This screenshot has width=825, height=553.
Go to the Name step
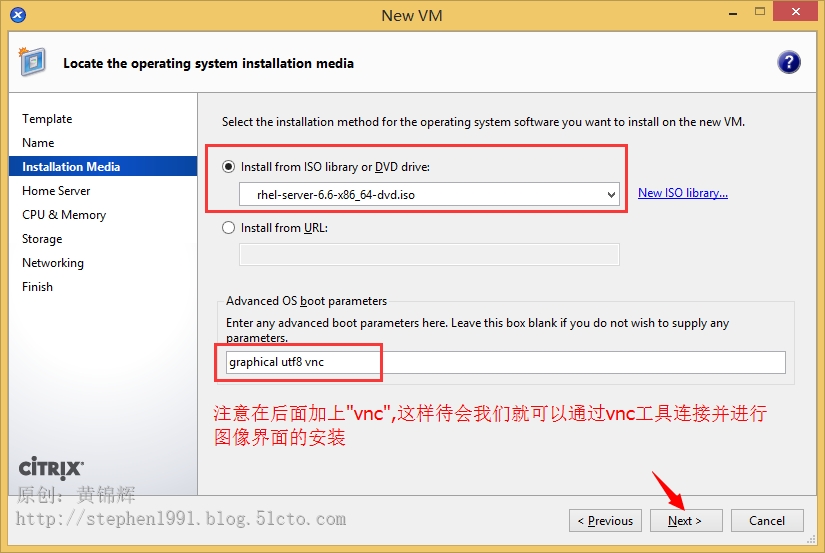(x=38, y=143)
